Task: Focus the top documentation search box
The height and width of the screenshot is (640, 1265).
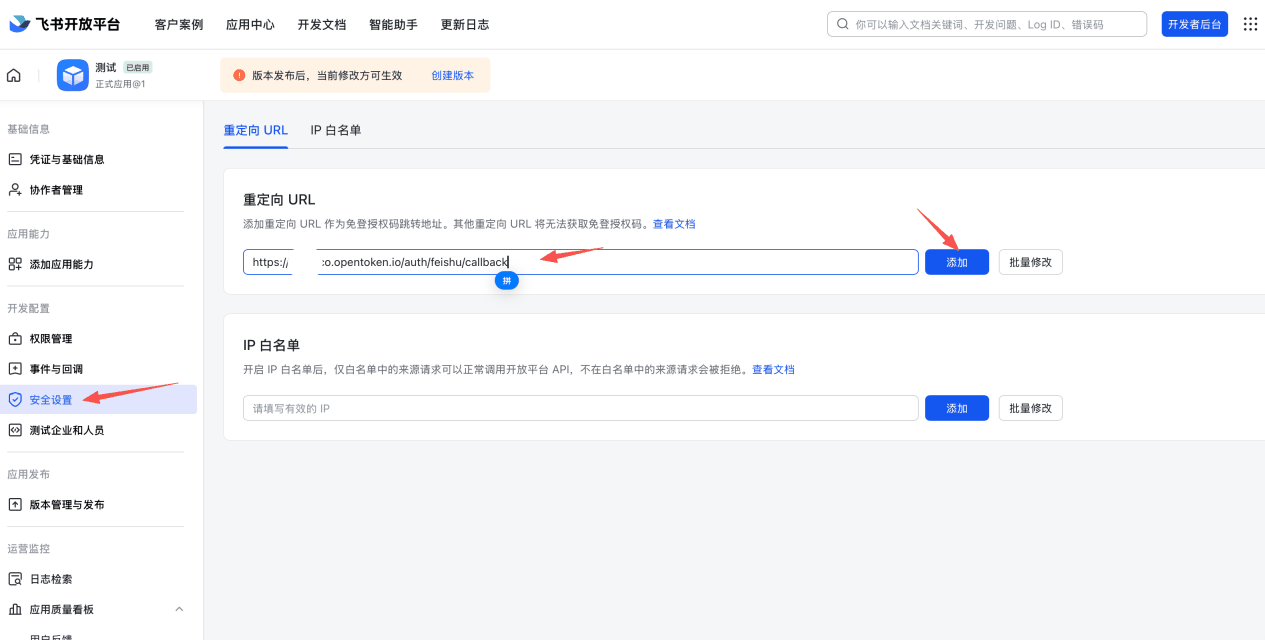Action: [x=987, y=24]
